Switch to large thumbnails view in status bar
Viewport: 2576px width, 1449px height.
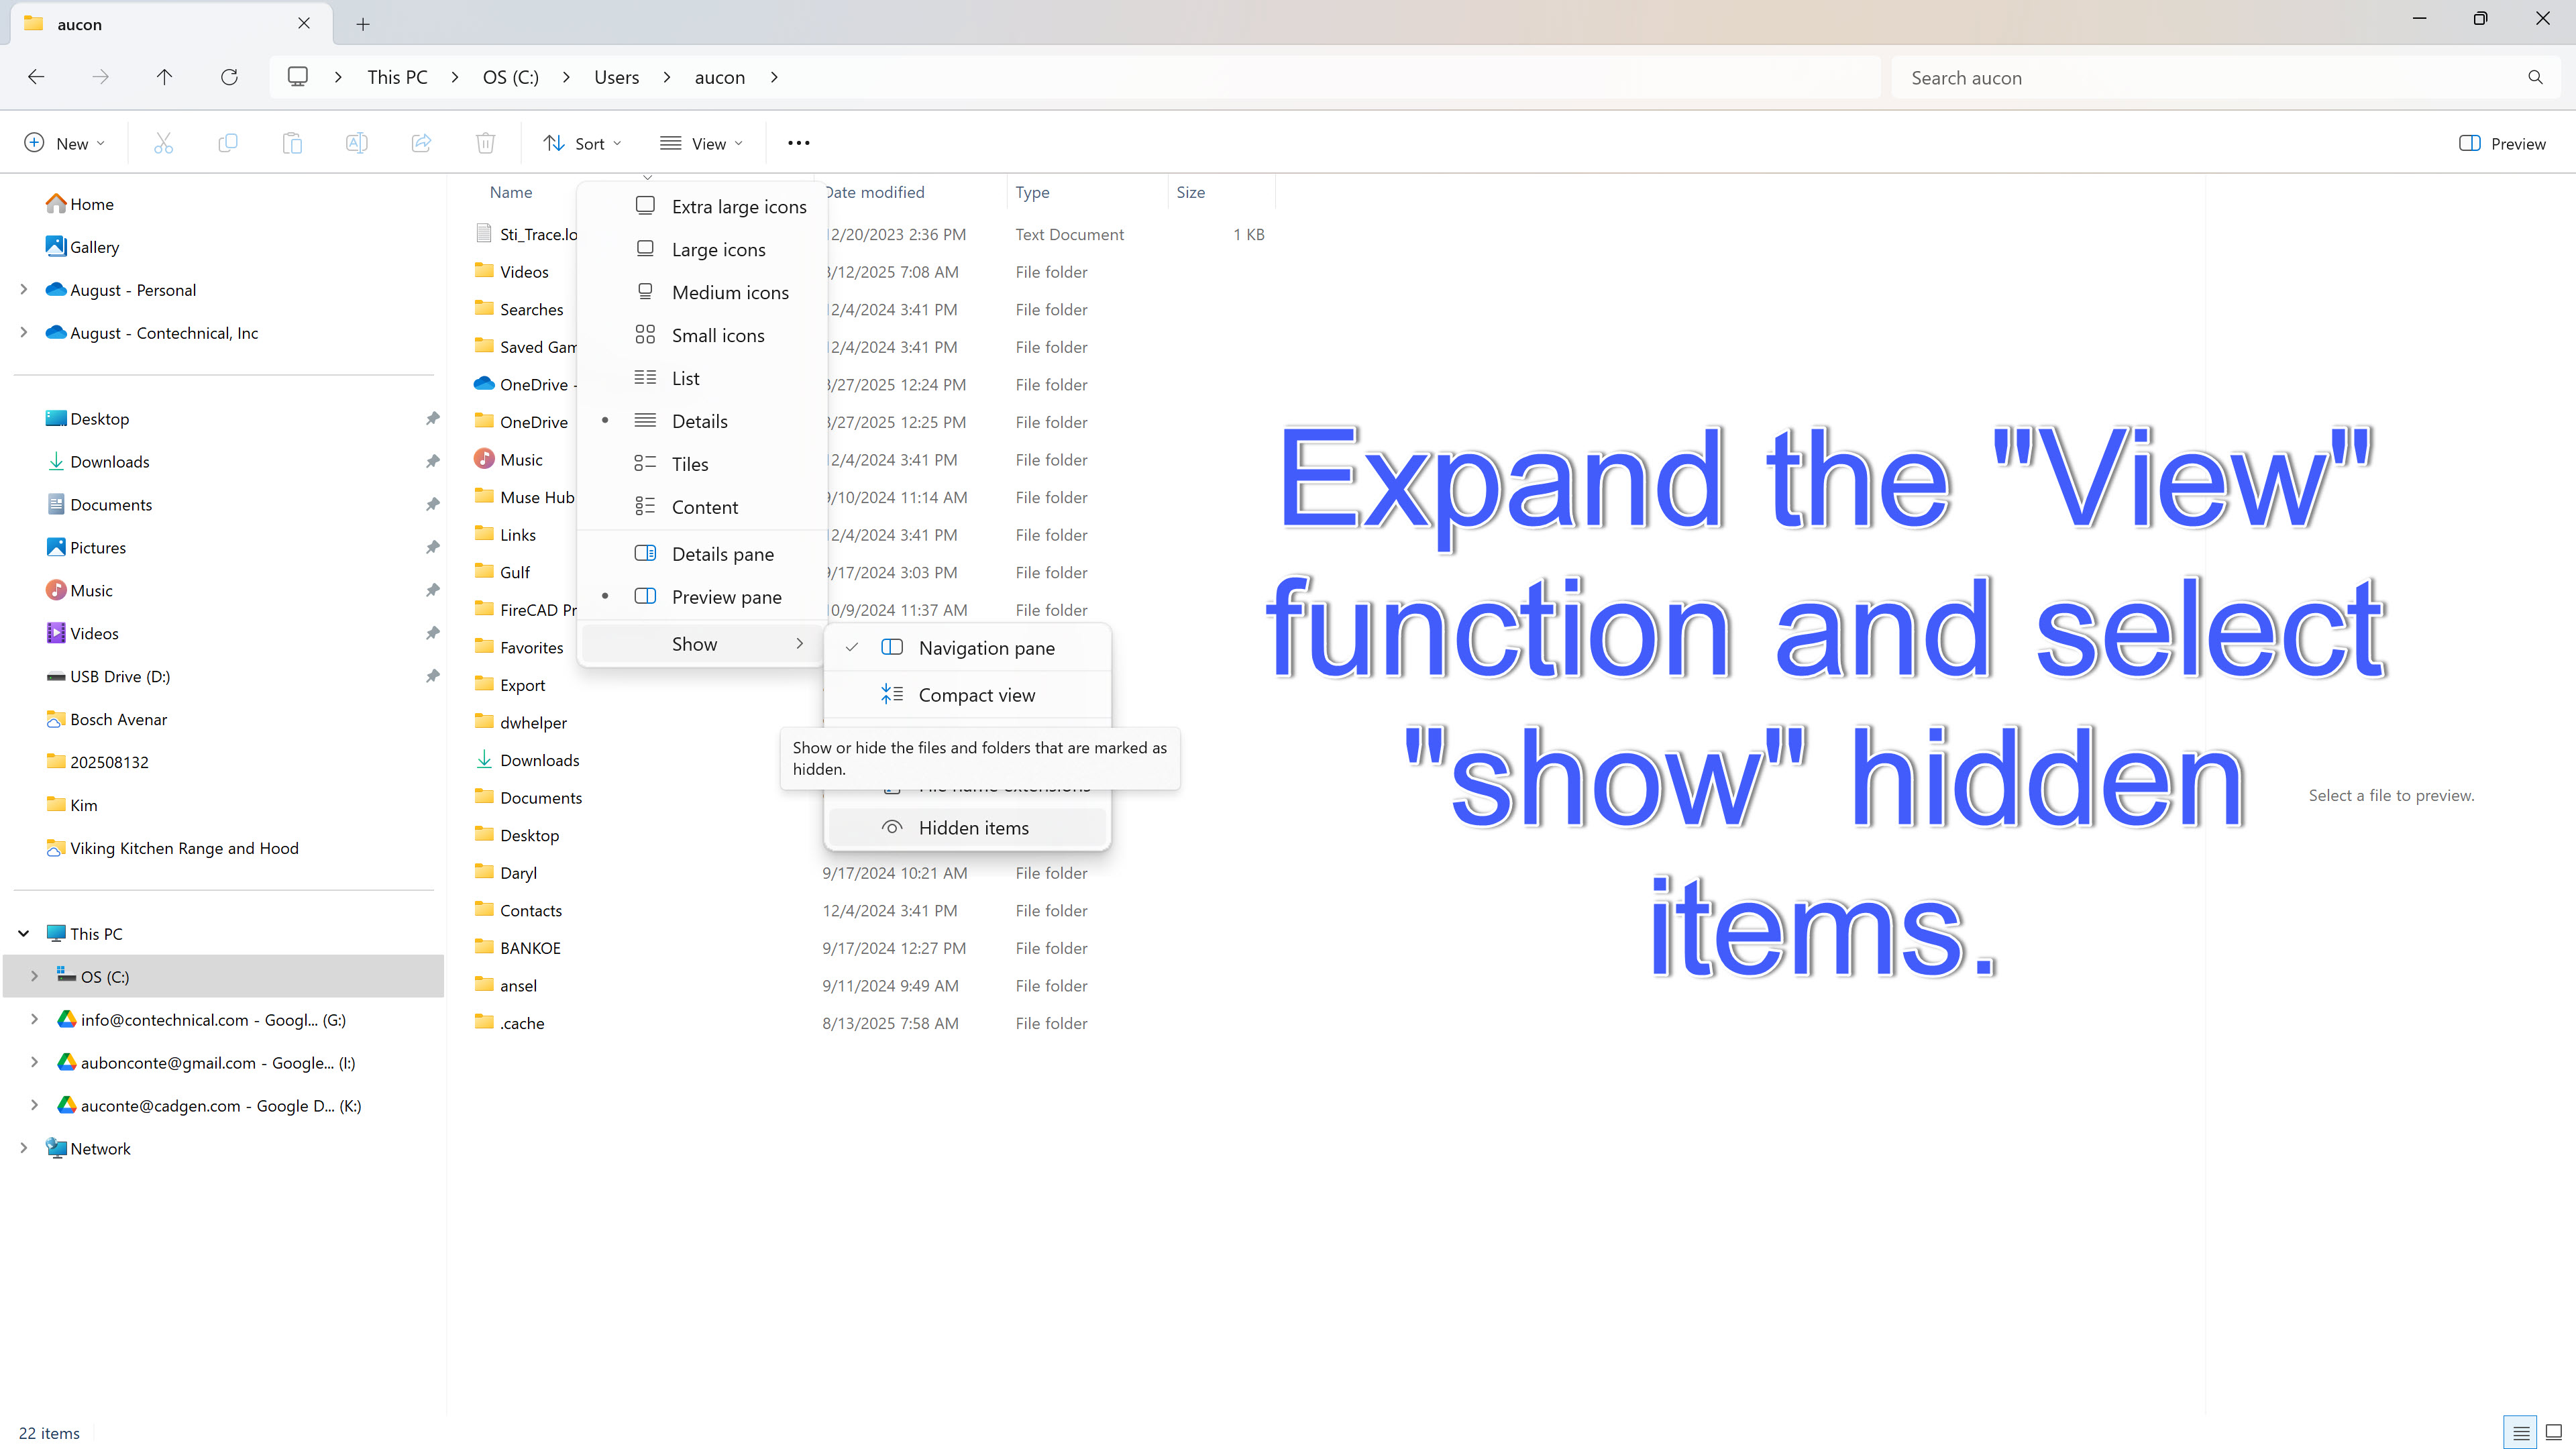[2553, 1432]
